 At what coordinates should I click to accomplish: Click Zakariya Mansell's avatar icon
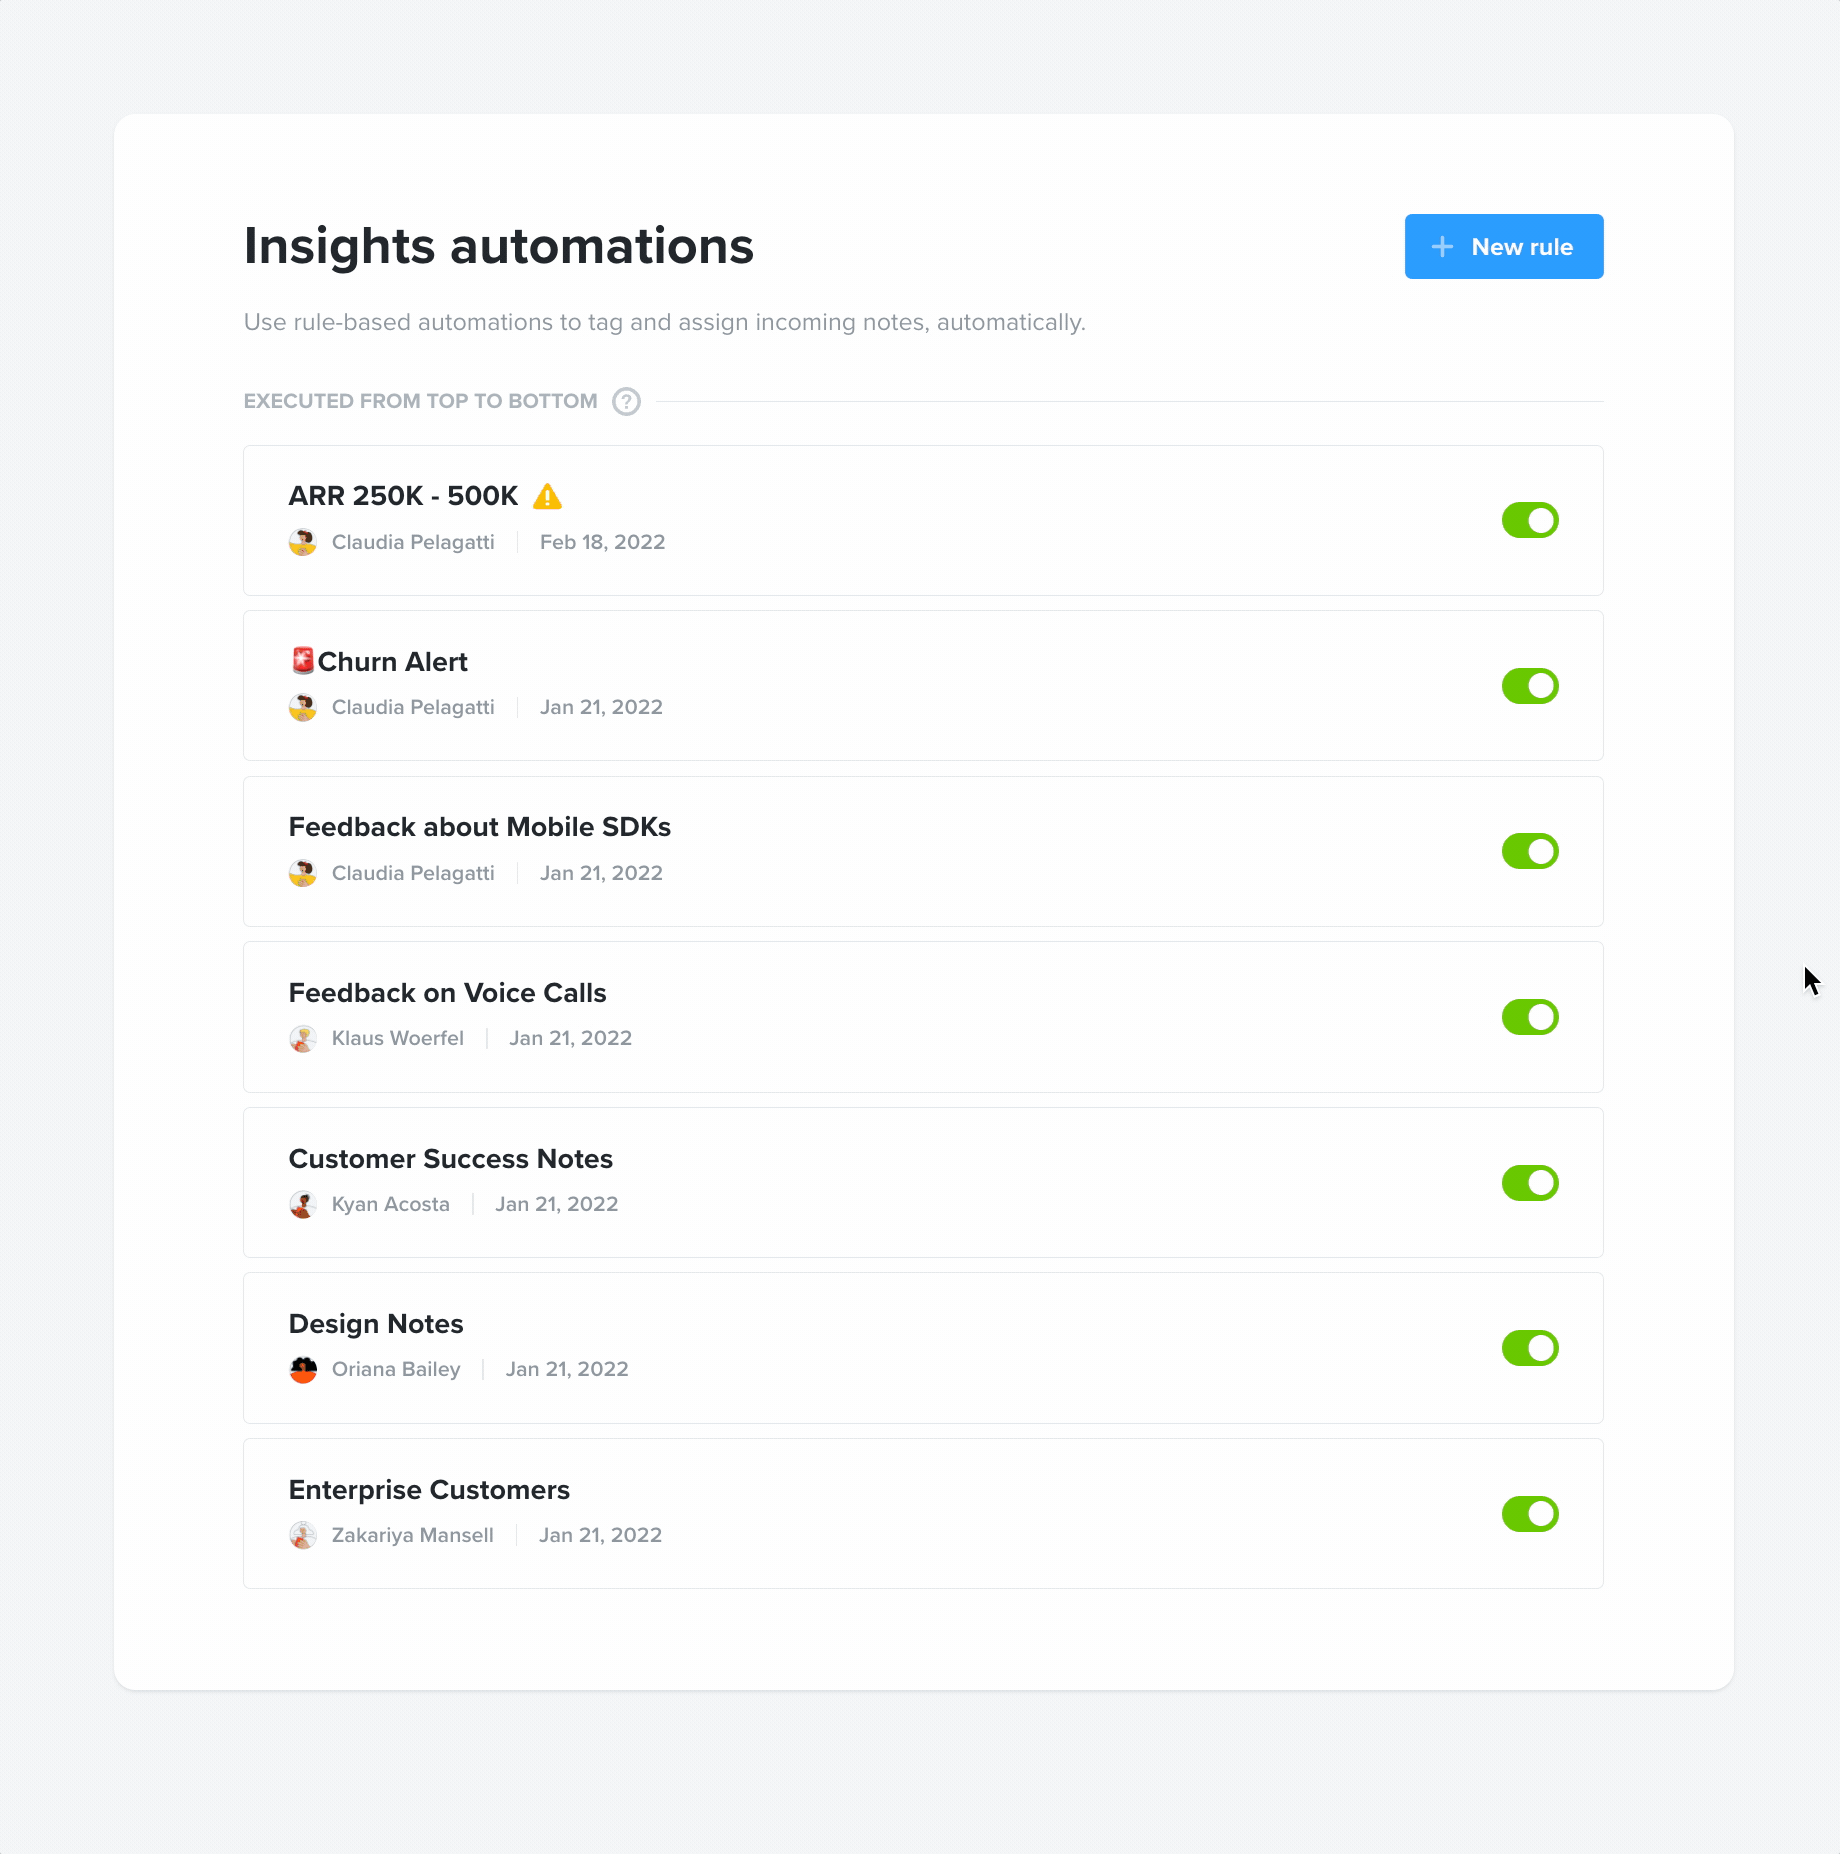pyautogui.click(x=303, y=1535)
